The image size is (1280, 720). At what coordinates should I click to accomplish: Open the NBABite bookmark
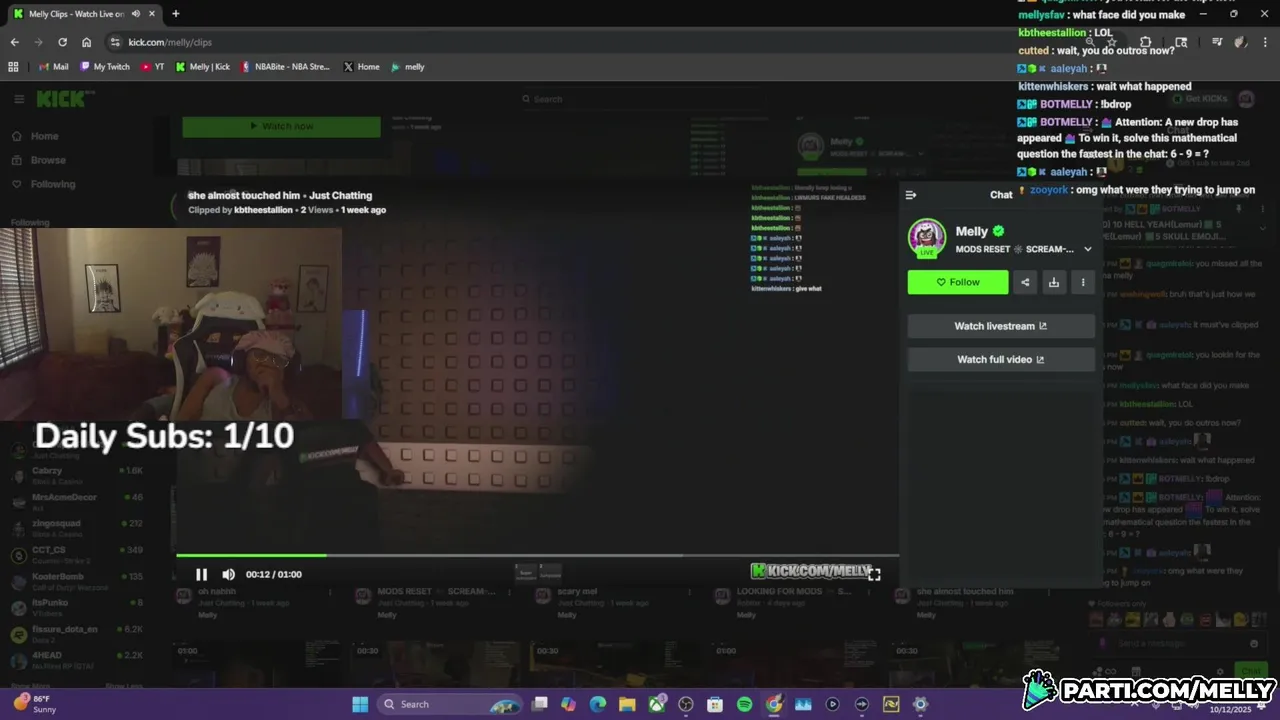coord(285,67)
